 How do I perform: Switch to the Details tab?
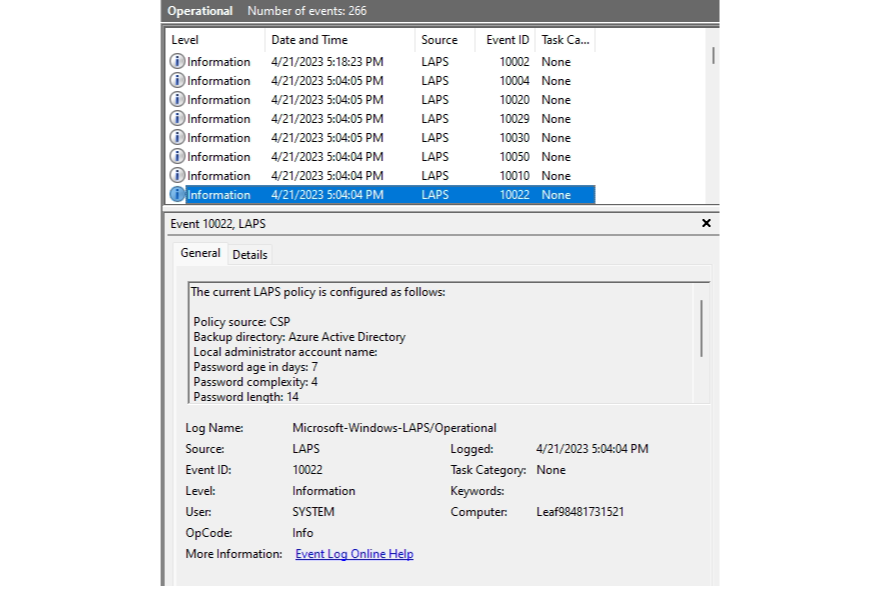pos(250,254)
